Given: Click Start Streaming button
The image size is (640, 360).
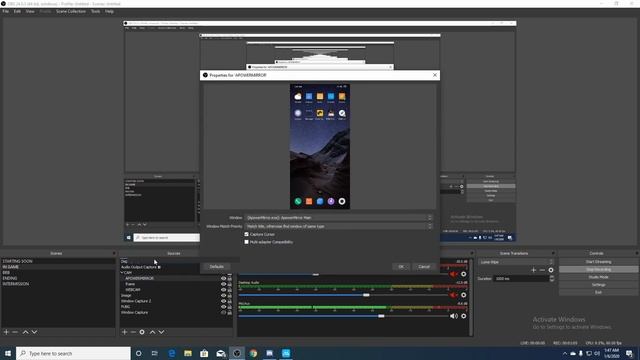Looking at the screenshot, I should point(598,262).
